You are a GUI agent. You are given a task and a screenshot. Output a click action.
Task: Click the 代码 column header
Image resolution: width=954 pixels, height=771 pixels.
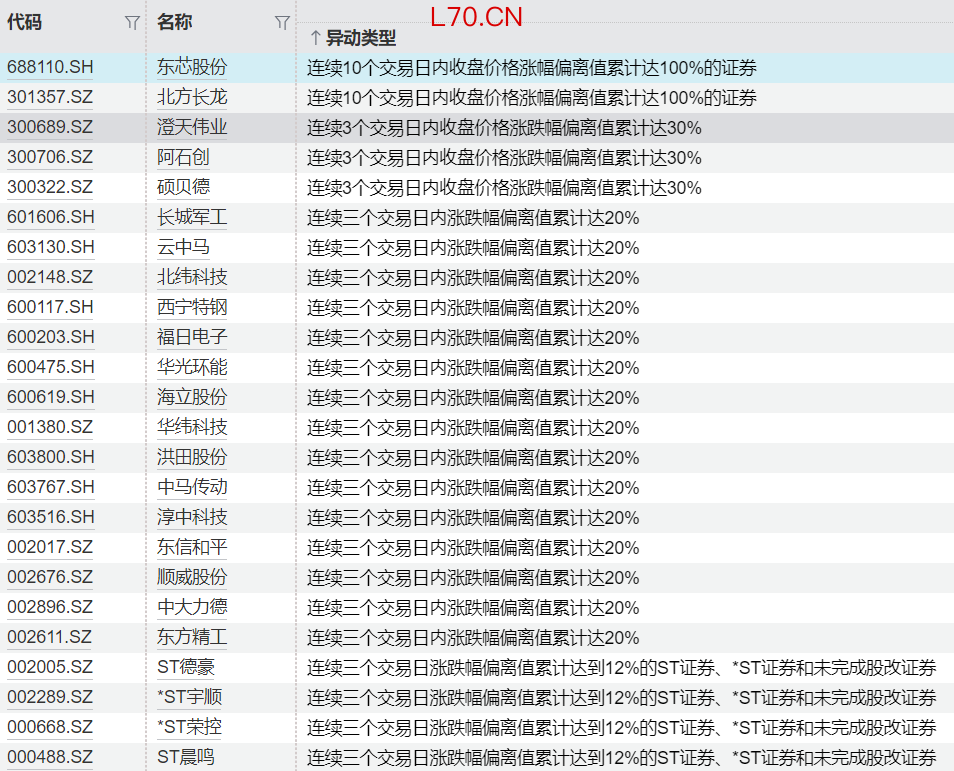click(x=25, y=22)
